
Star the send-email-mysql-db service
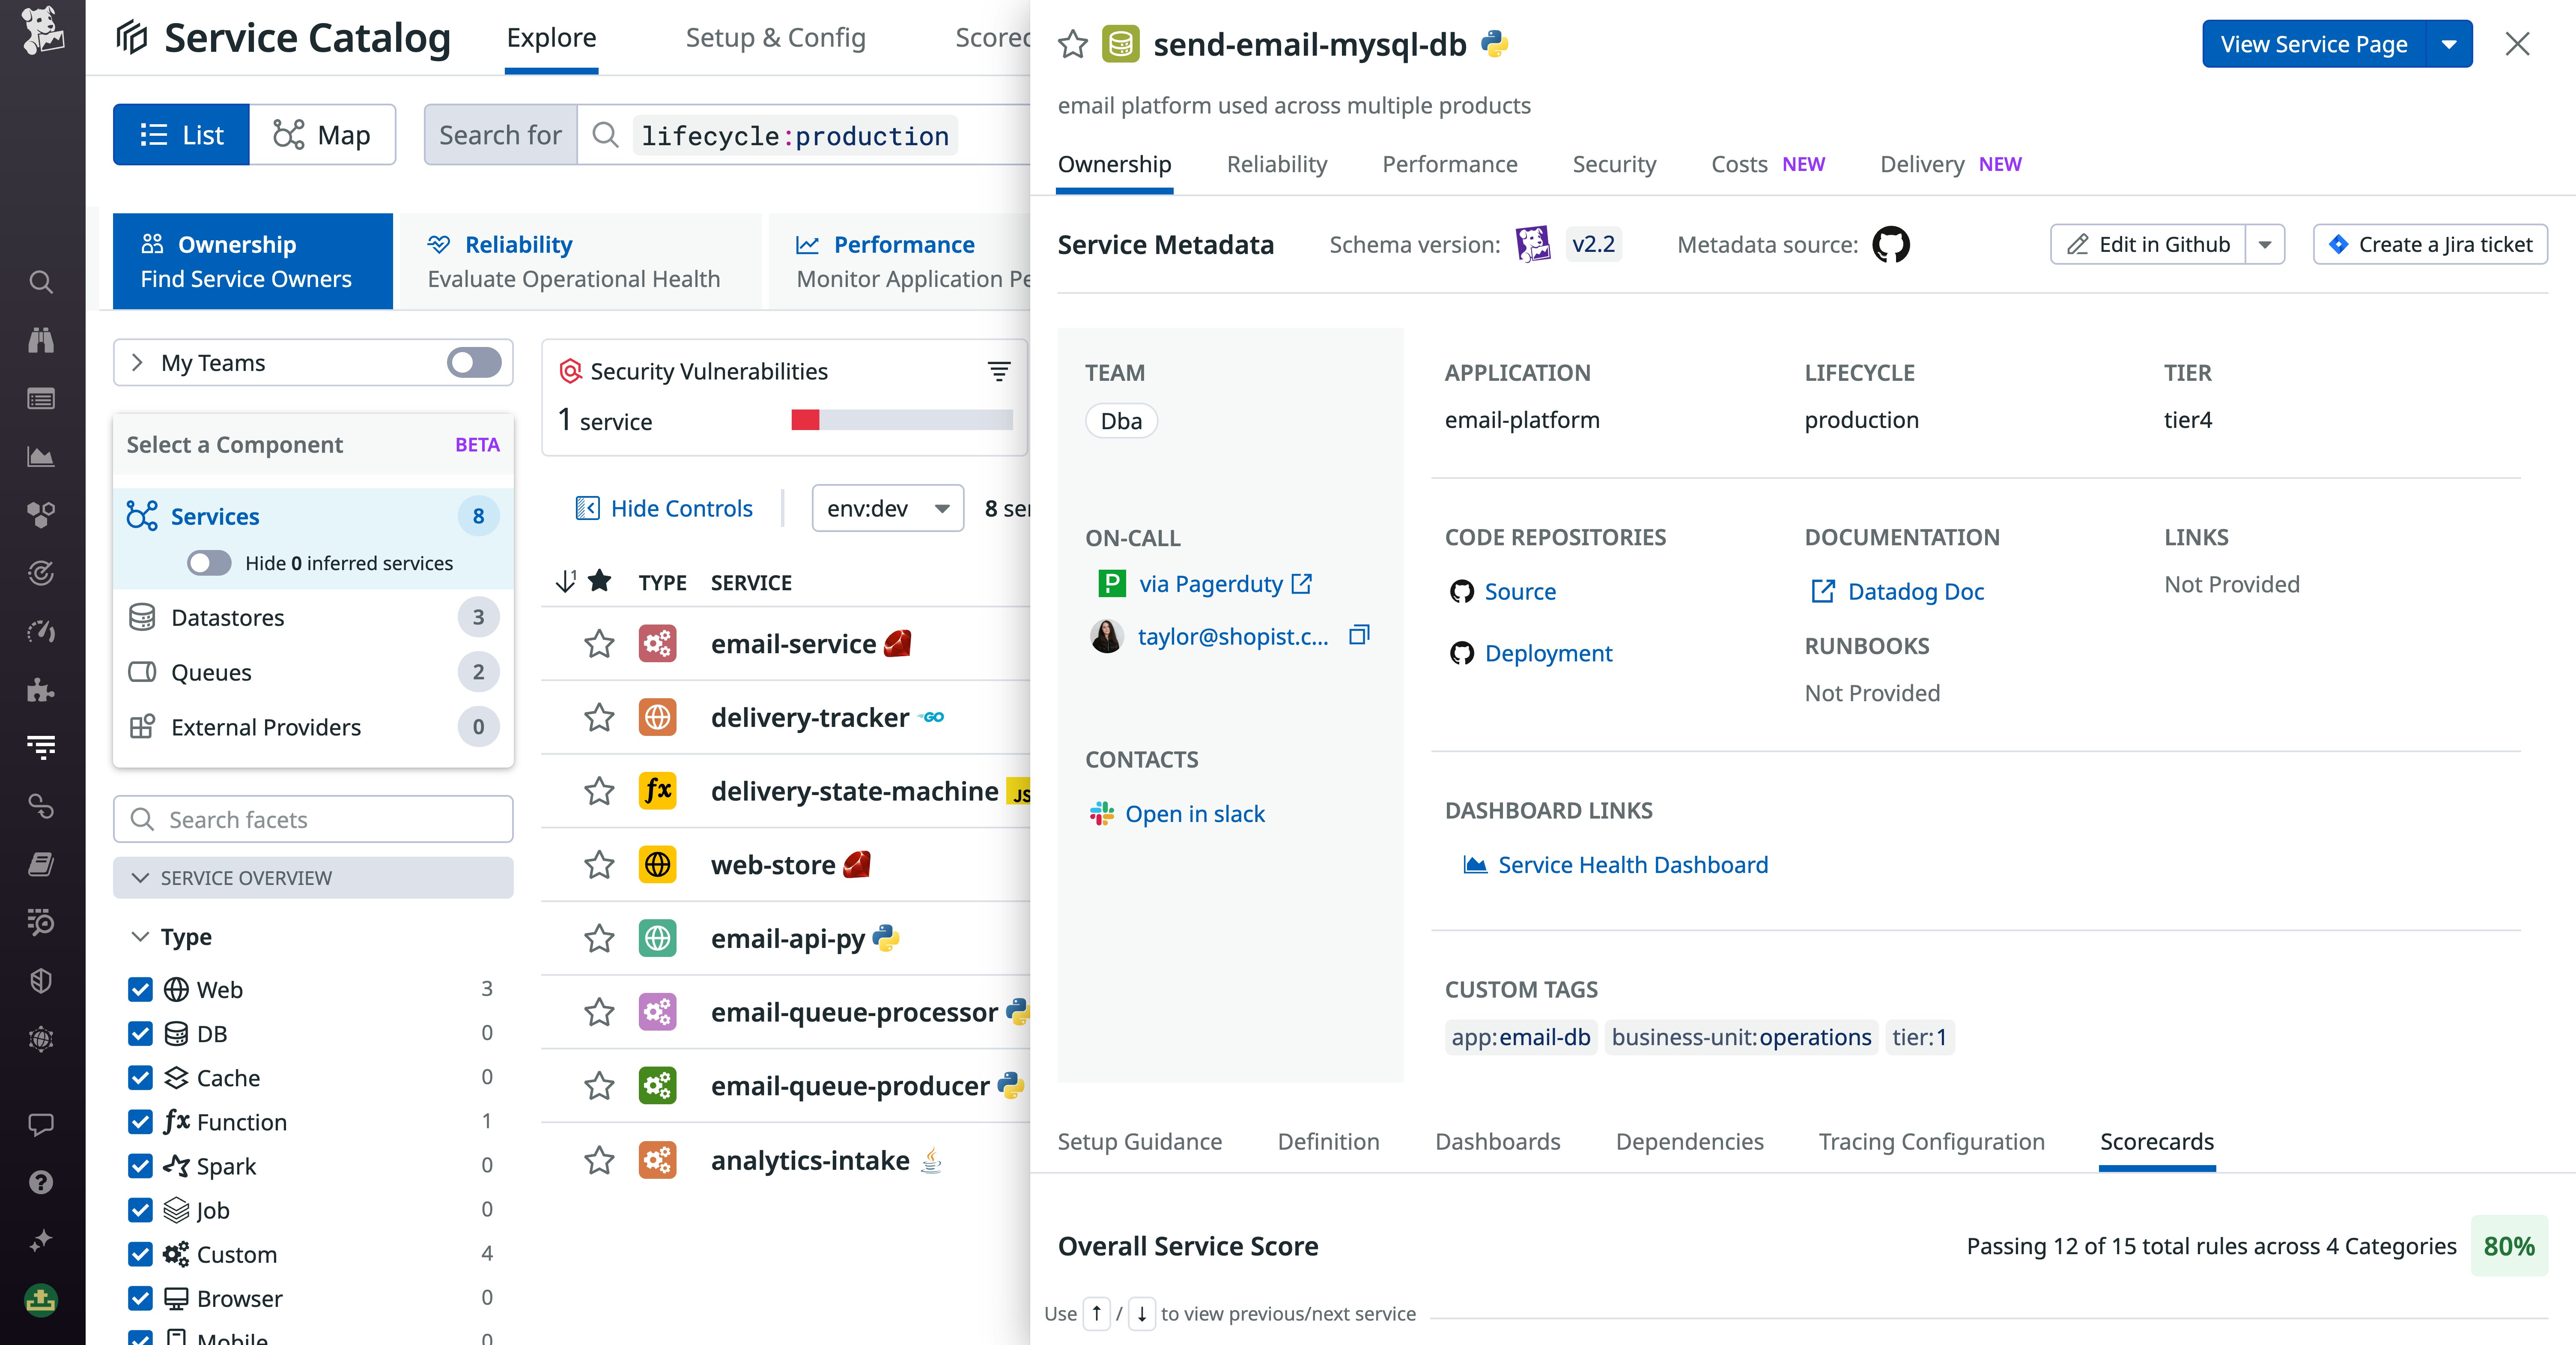pos(1072,45)
